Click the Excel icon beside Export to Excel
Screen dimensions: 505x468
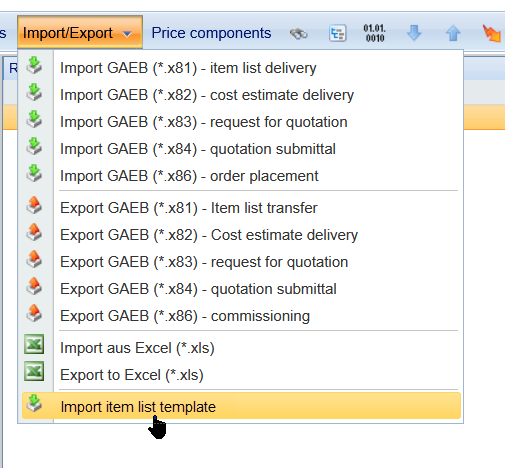pyautogui.click(x=34, y=371)
